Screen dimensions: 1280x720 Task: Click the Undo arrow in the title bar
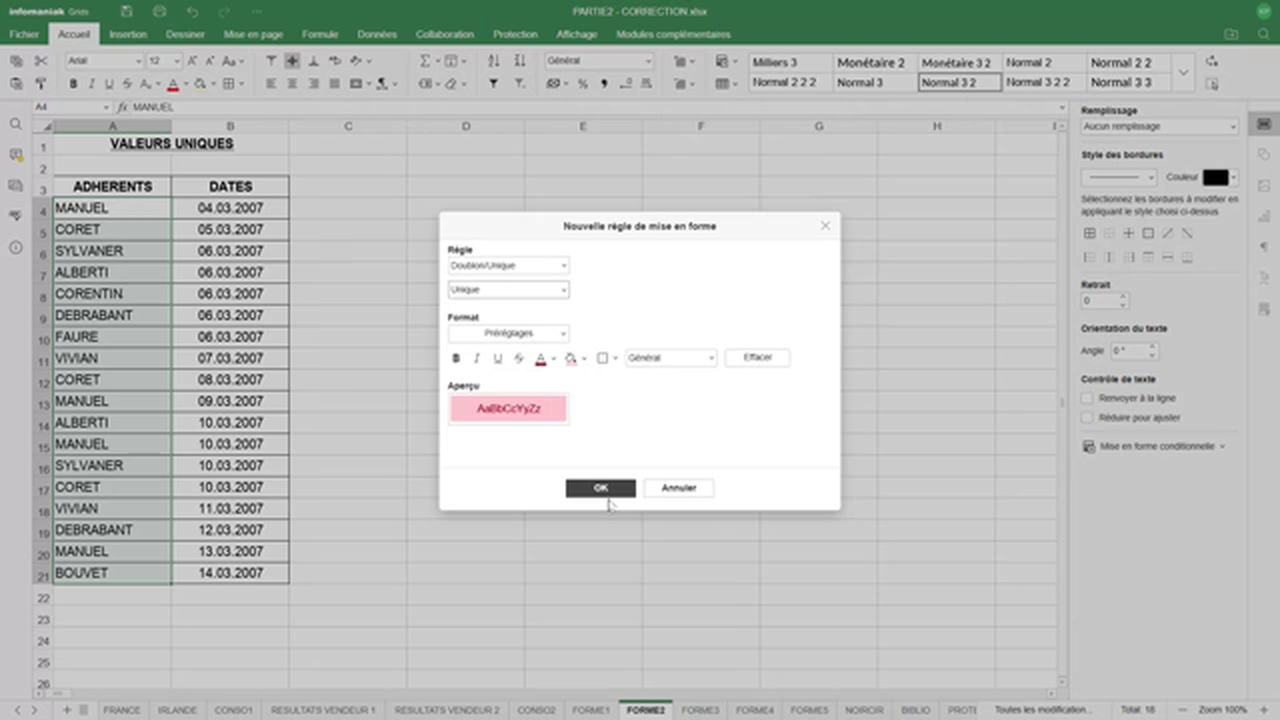tap(192, 11)
